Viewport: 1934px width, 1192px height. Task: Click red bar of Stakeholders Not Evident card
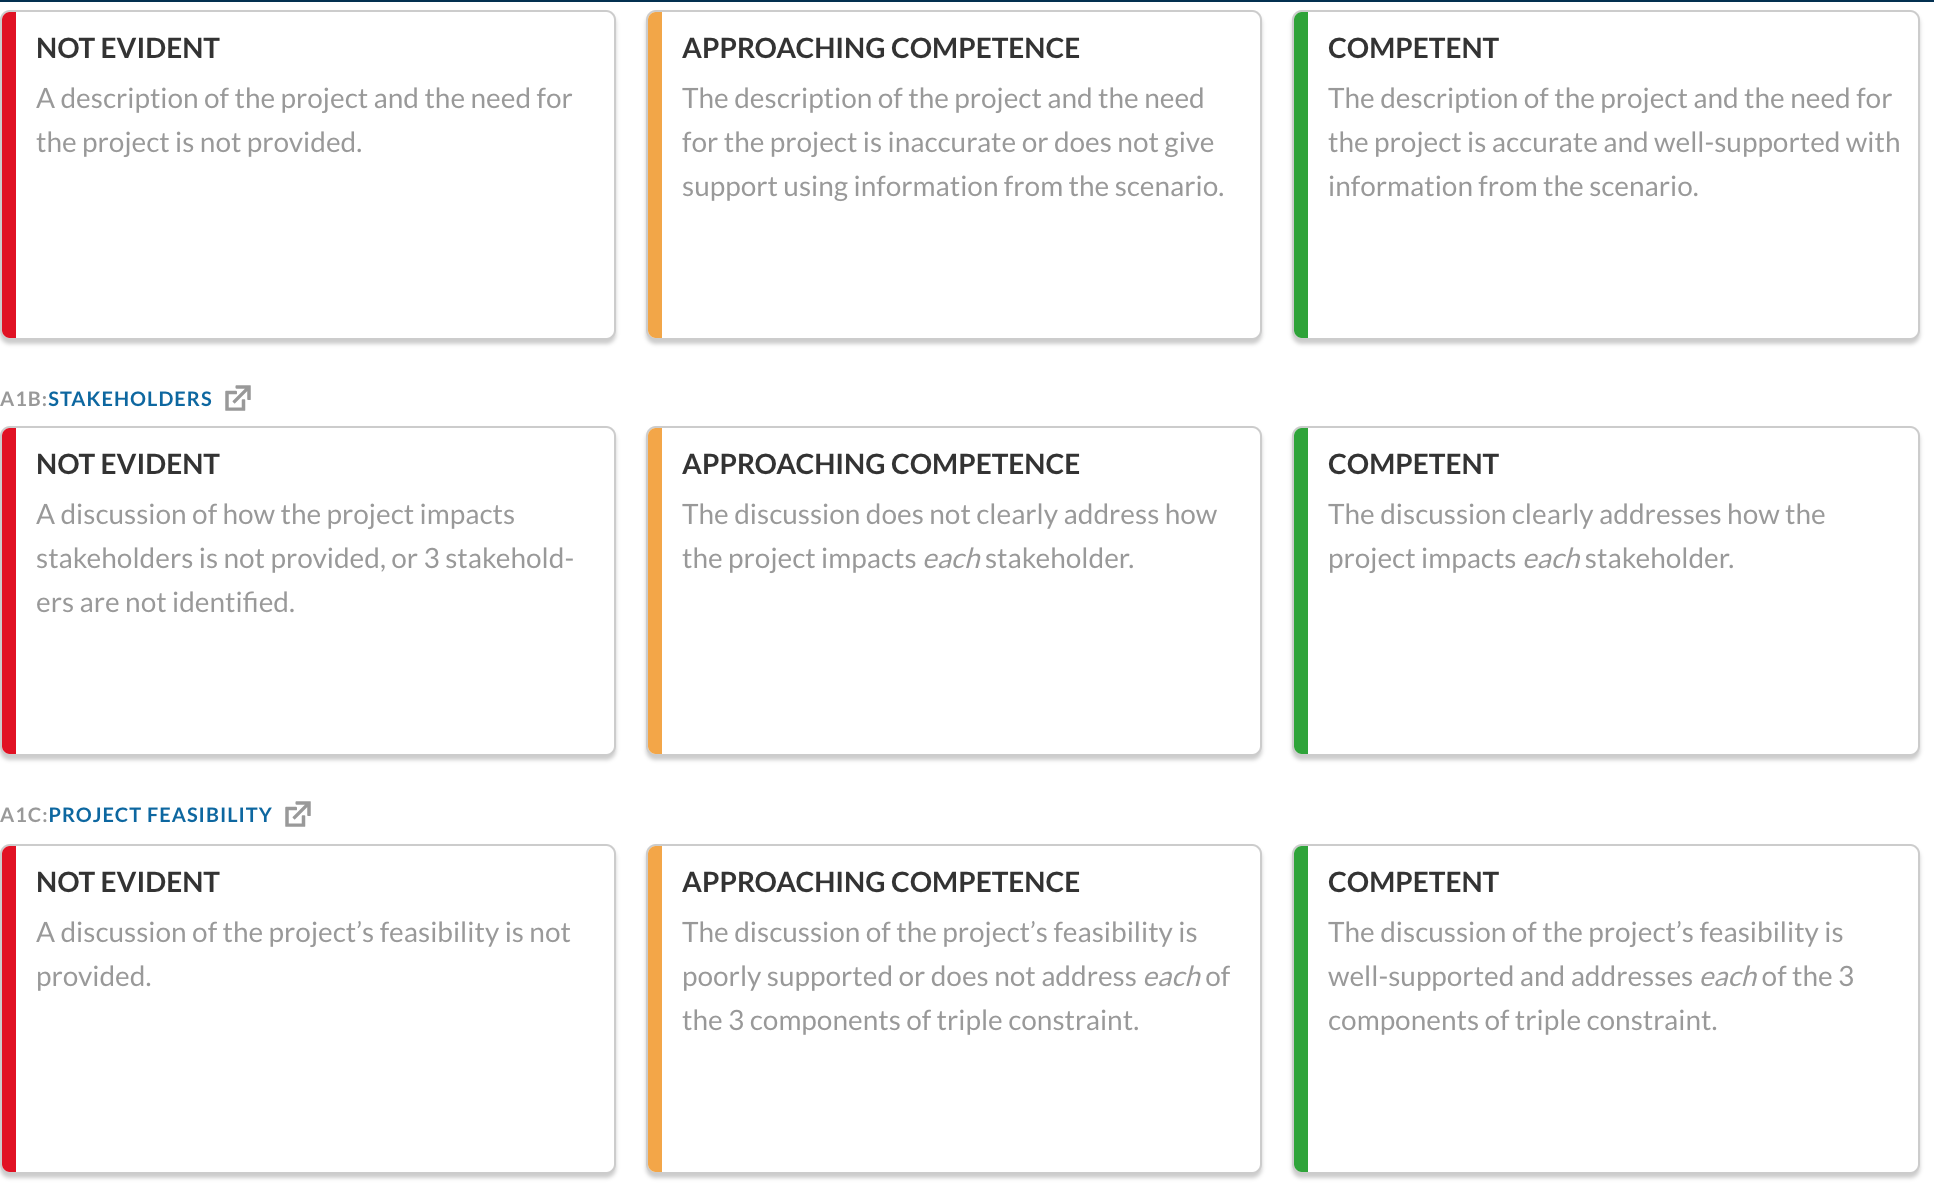tap(9, 591)
